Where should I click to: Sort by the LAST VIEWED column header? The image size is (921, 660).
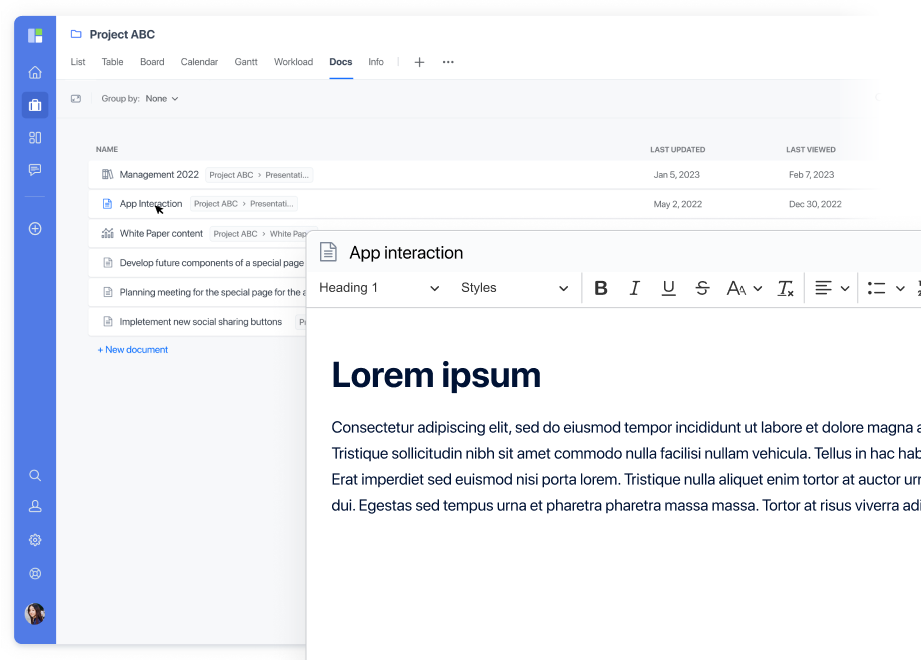811,150
